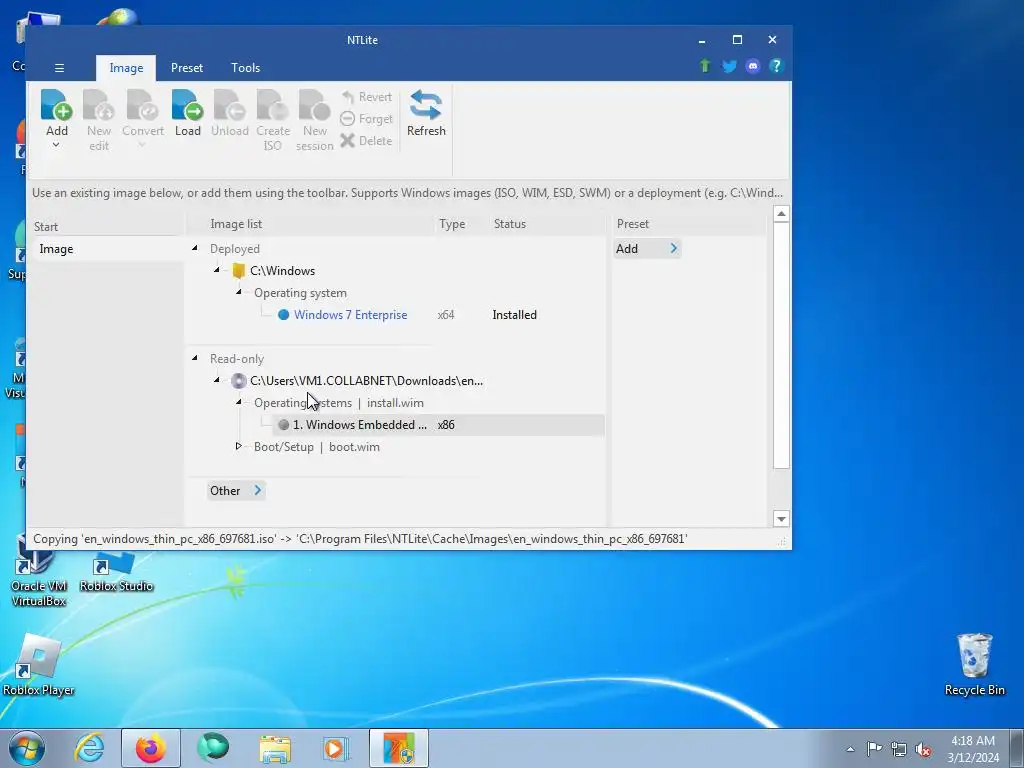This screenshot has height=768, width=1024.
Task: Click the x64 type value
Action: click(x=446, y=315)
